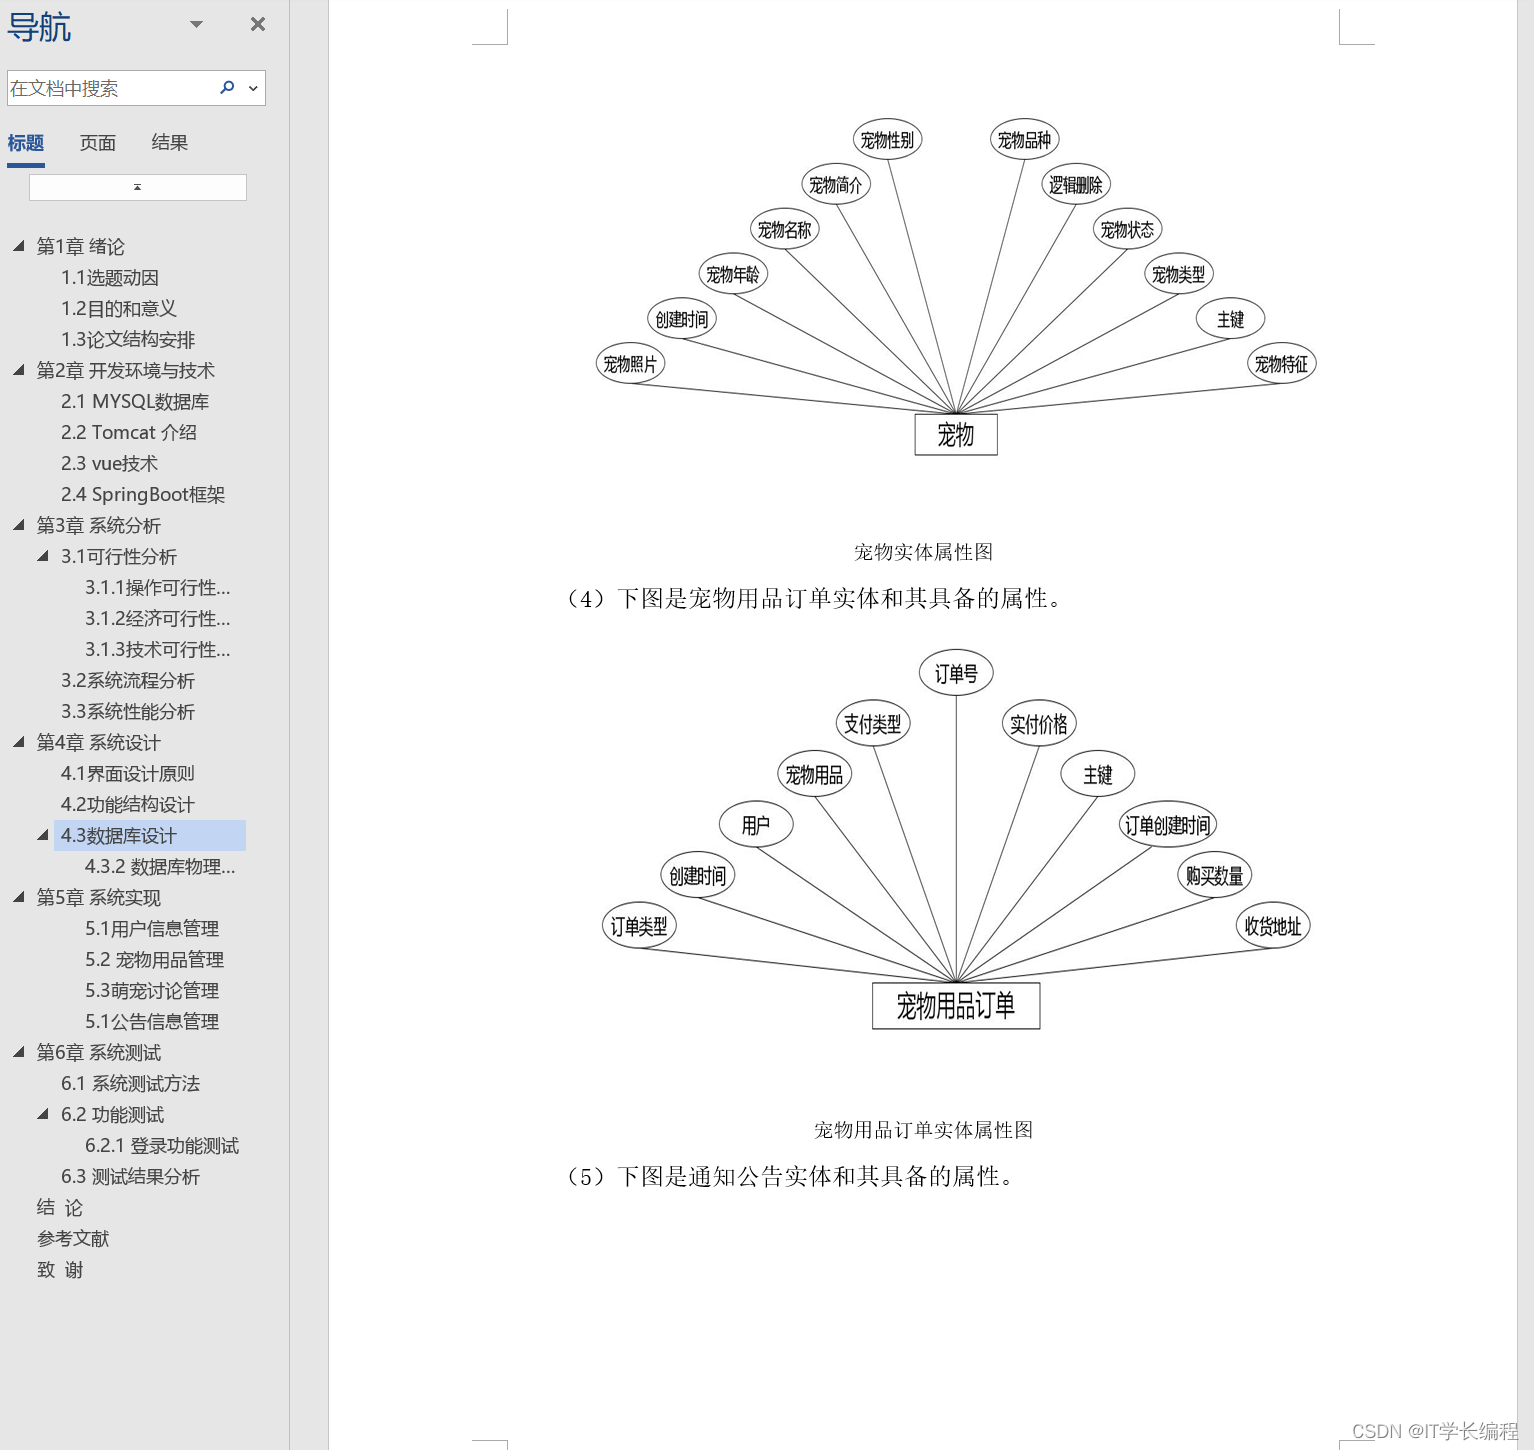Collapse the 6.2 功能测试 heading
This screenshot has width=1534, height=1450.
tap(42, 1114)
